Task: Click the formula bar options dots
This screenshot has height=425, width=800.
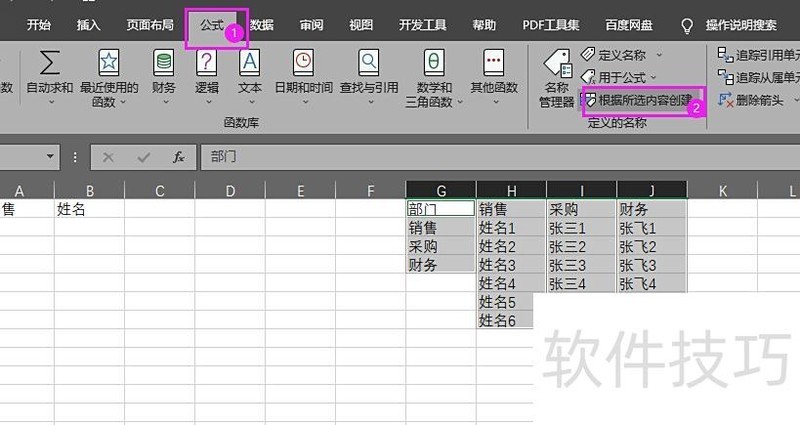Action: pos(75,157)
